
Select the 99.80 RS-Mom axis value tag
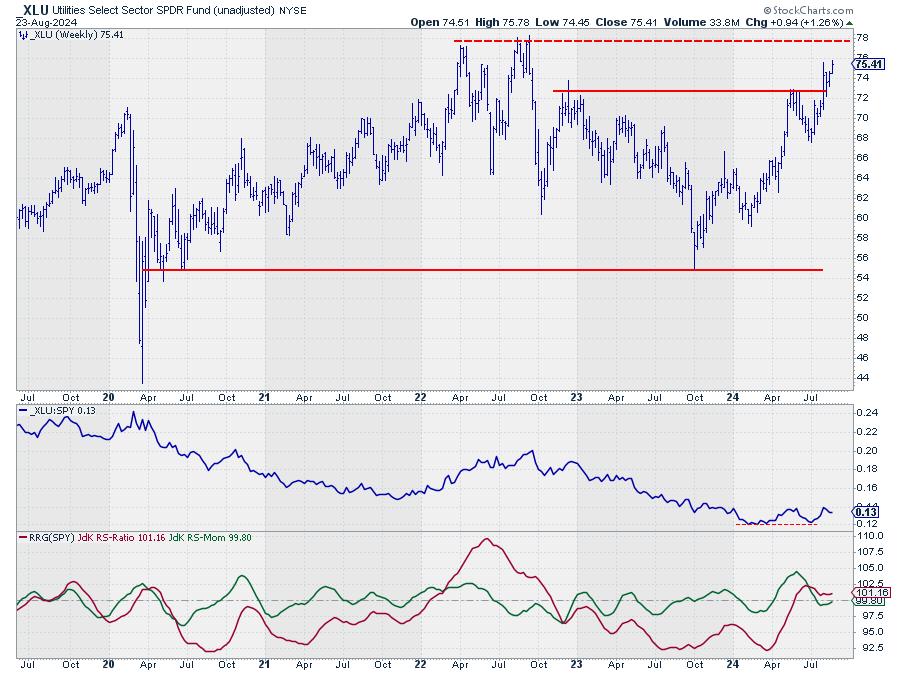pyautogui.click(x=869, y=602)
